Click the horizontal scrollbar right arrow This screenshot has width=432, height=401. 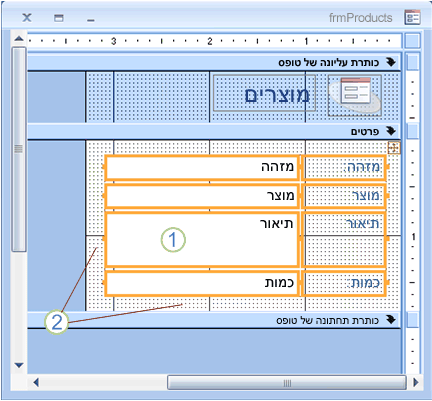coord(415,382)
